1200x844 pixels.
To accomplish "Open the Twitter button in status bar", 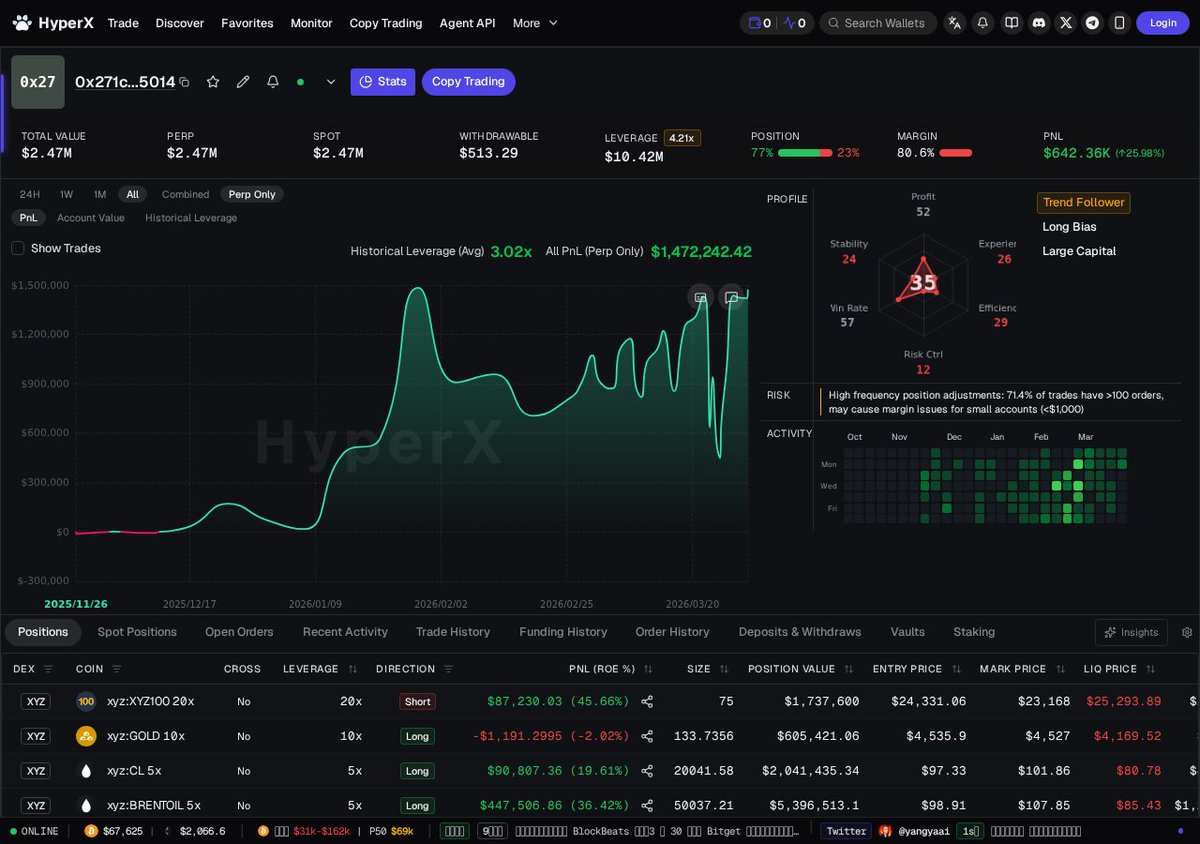I will coord(847,831).
